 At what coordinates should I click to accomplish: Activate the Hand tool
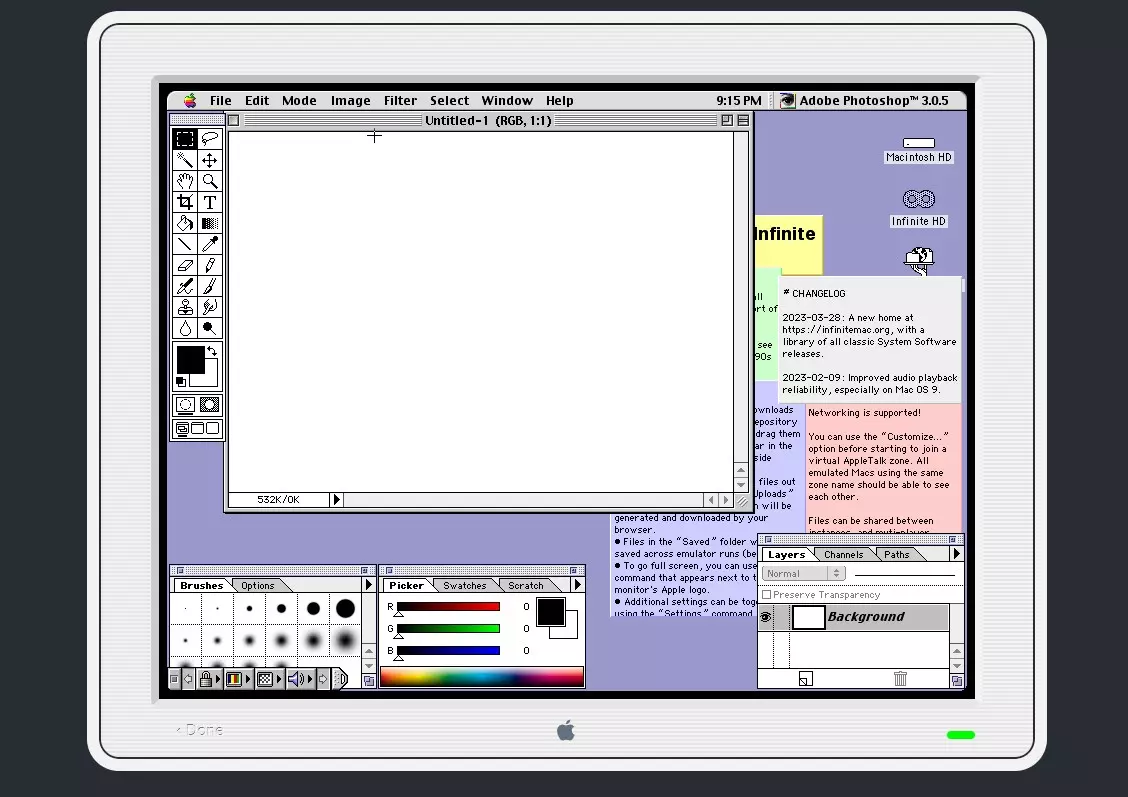pyautogui.click(x=185, y=181)
